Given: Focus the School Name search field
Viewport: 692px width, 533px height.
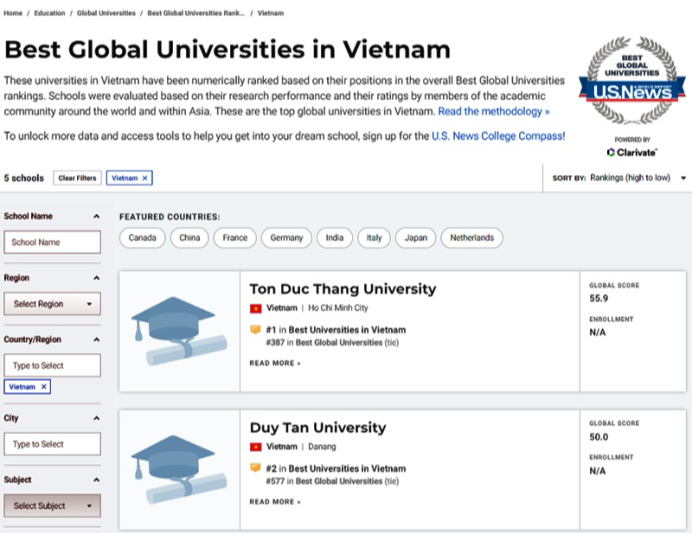Looking at the screenshot, I should click(x=52, y=242).
